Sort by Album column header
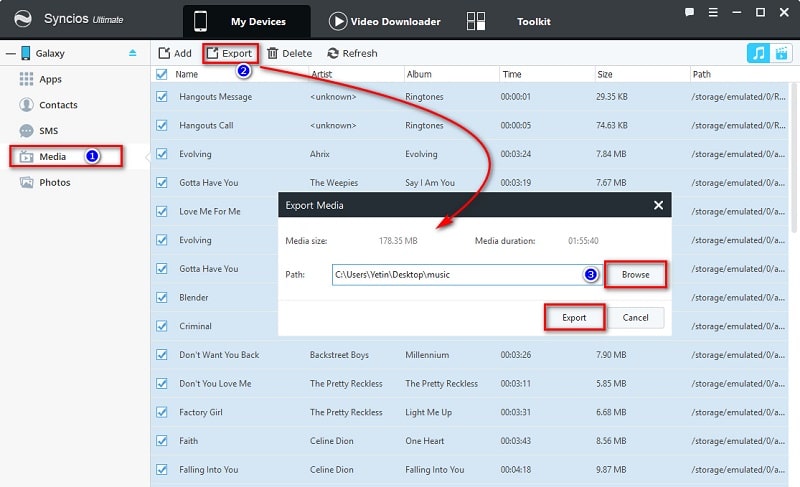This screenshot has width=800, height=487. point(419,74)
